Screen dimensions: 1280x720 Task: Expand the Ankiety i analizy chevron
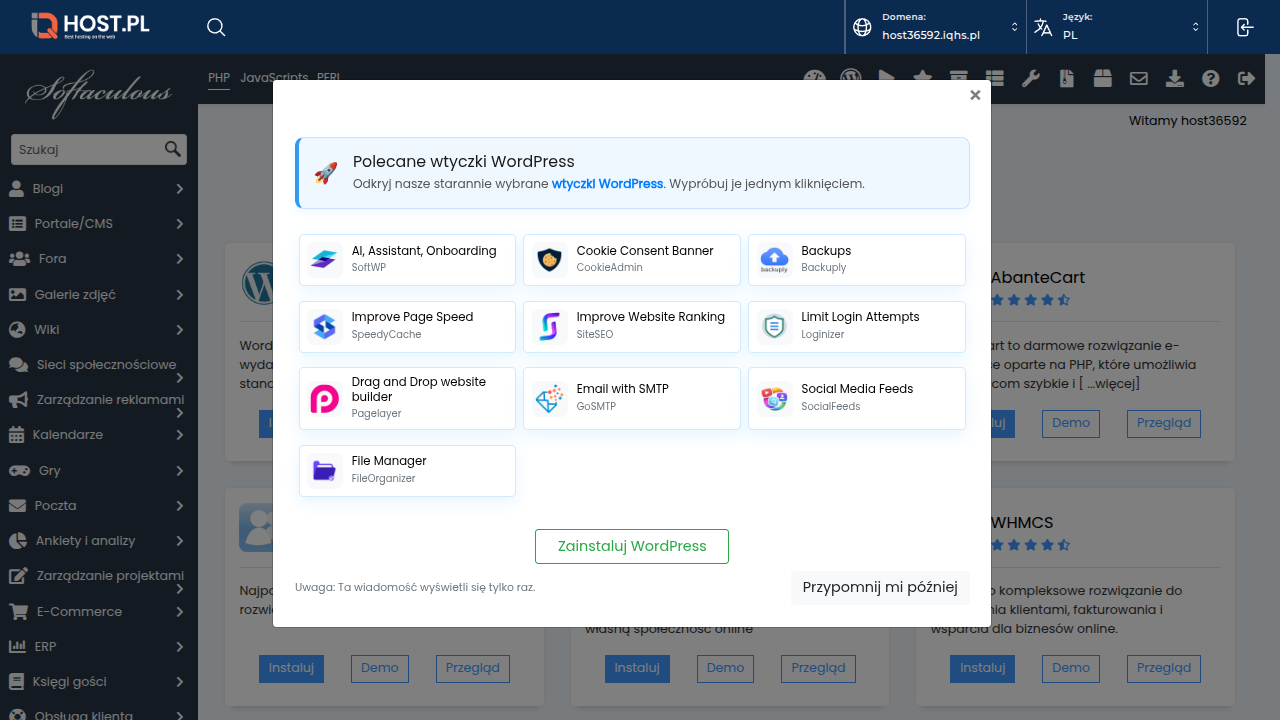(x=180, y=541)
